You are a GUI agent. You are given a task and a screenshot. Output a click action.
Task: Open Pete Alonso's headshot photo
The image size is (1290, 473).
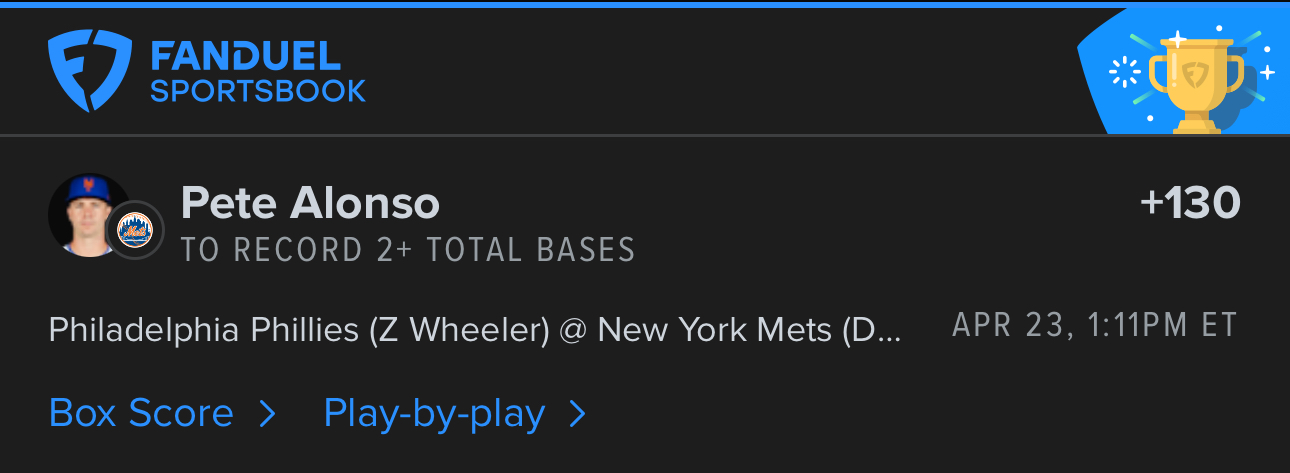[88, 215]
